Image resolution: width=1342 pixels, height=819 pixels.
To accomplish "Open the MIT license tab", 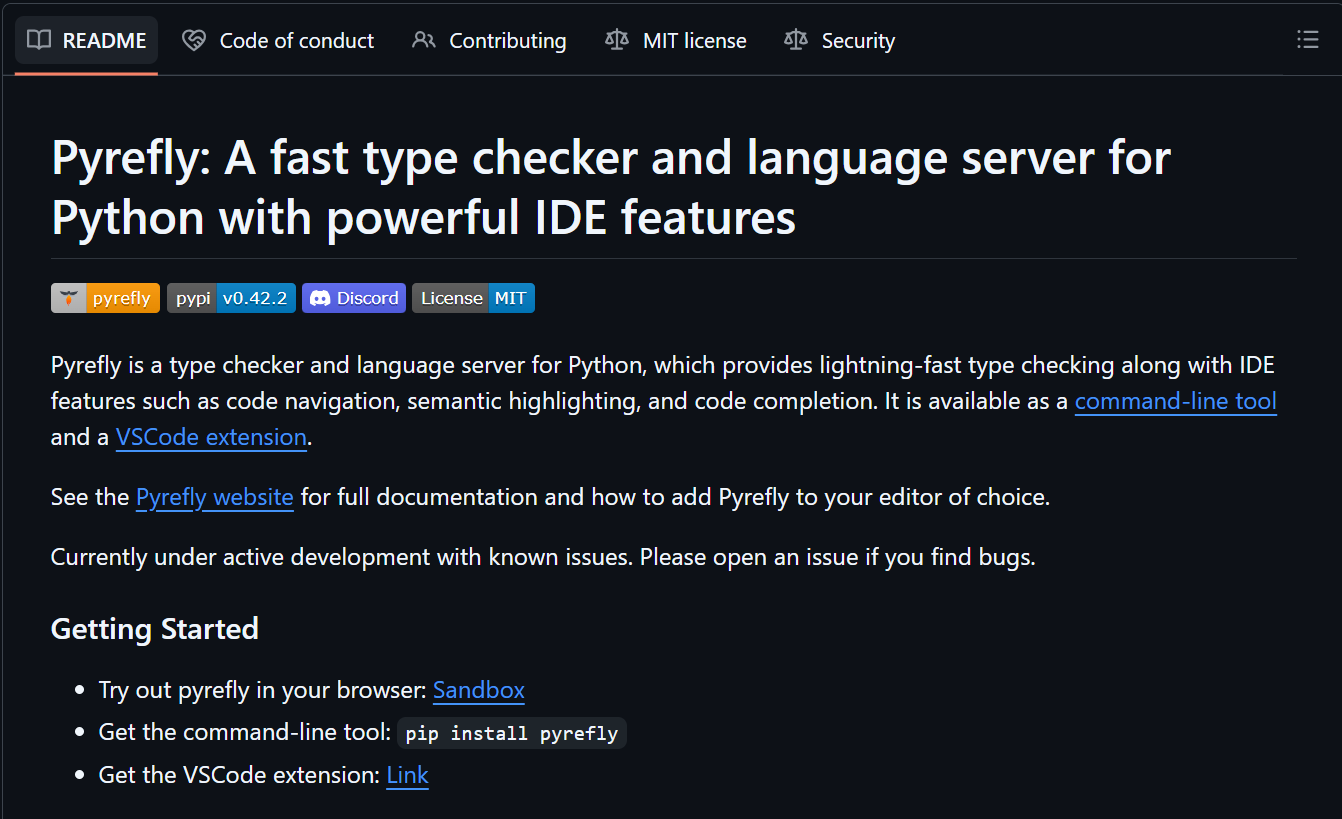I will pyautogui.click(x=676, y=40).
